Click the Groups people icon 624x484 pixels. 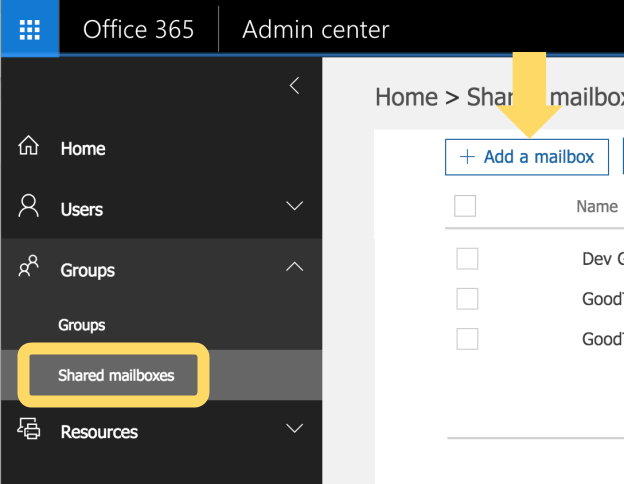(29, 268)
